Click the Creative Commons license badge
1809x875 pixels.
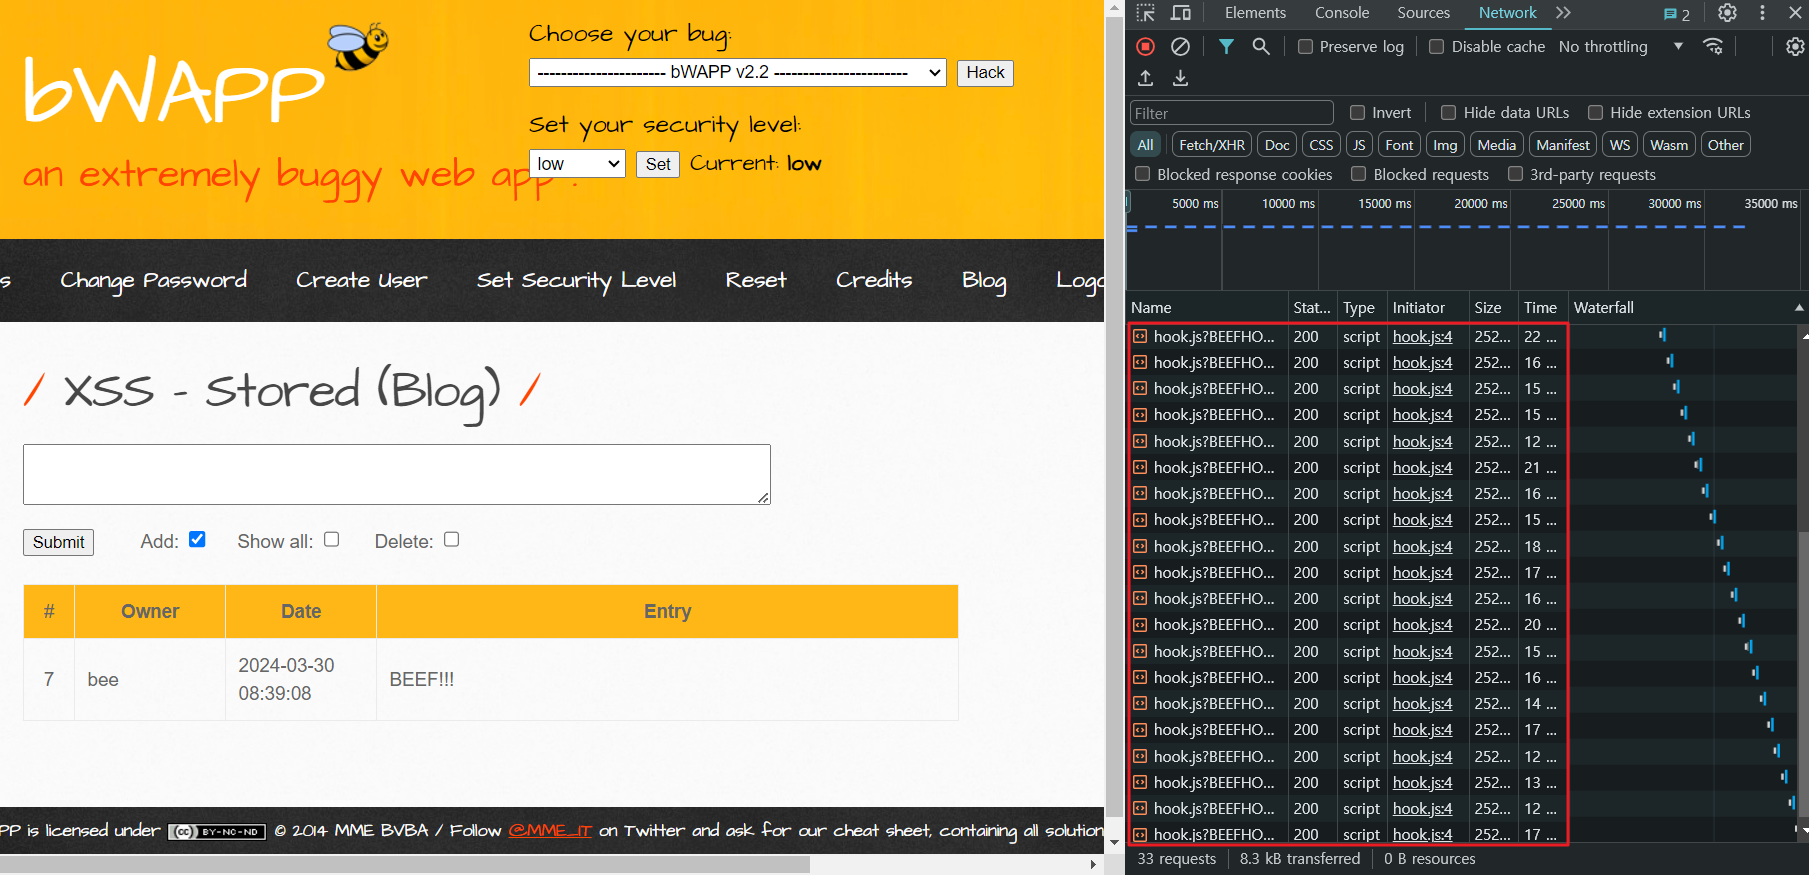[217, 831]
